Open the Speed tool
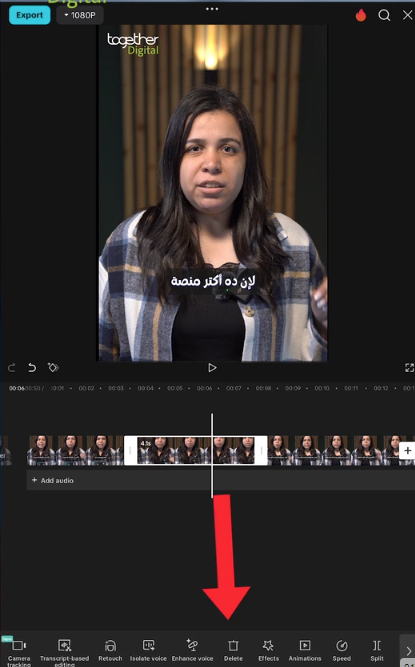The width and height of the screenshot is (415, 667). pos(341,651)
